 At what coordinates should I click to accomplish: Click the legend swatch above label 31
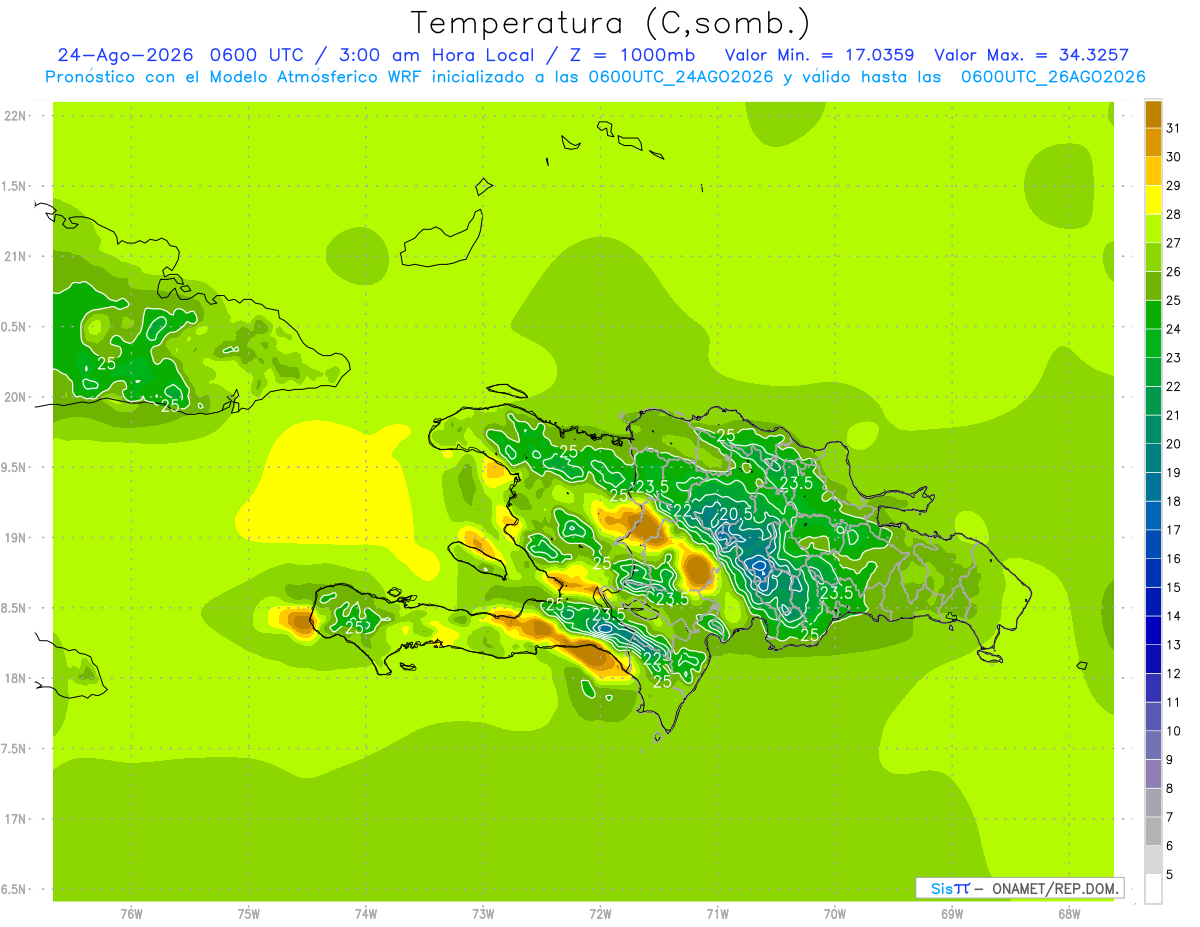pos(1153,114)
